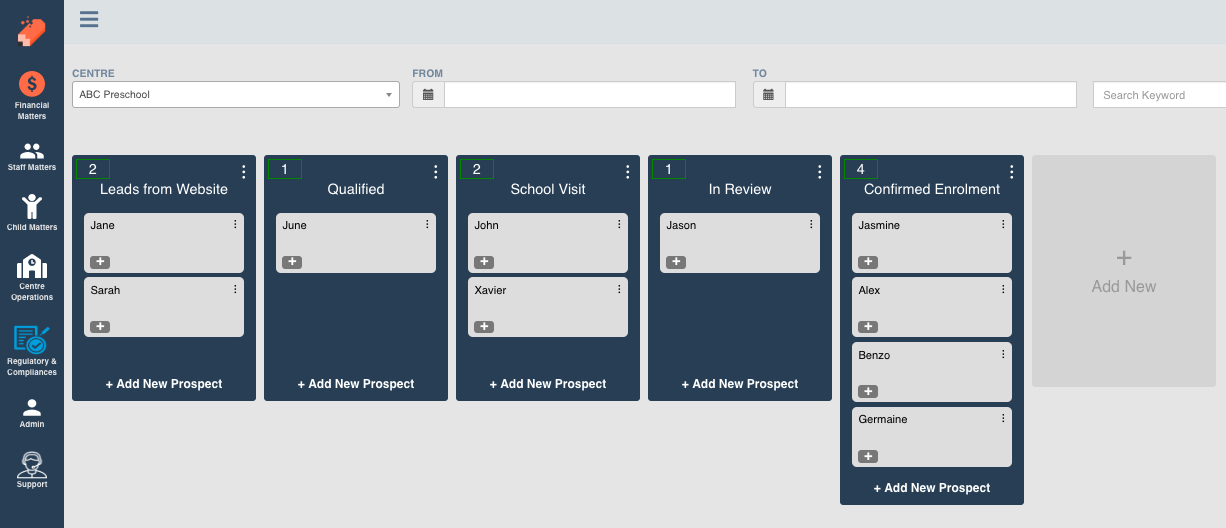
Task: Open Child Matters sidebar icon
Action: pyautogui.click(x=32, y=213)
